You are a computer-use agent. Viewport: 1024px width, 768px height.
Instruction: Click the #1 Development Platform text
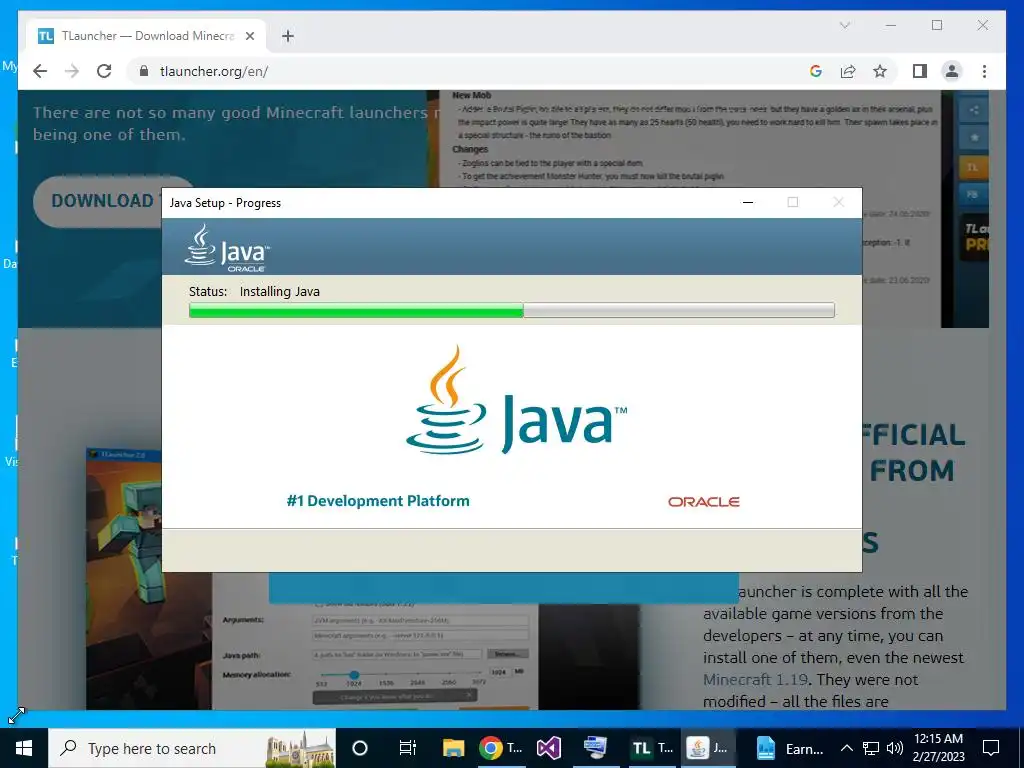378,501
